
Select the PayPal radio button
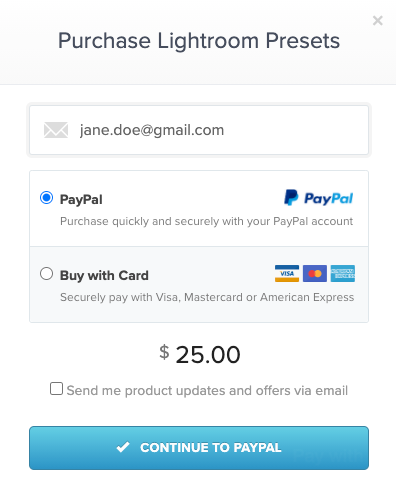coord(46,197)
